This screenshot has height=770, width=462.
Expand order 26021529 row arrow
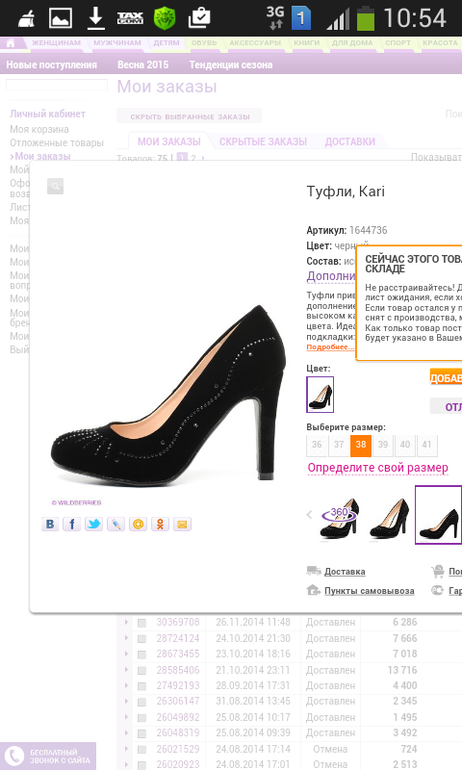(x=126, y=749)
